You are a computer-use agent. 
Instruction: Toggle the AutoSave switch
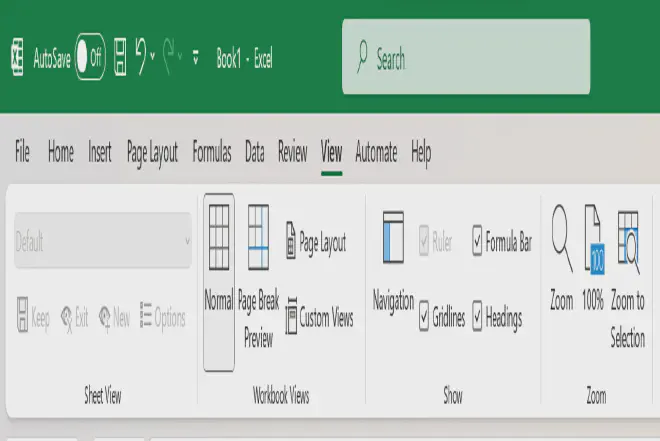(x=90, y=58)
